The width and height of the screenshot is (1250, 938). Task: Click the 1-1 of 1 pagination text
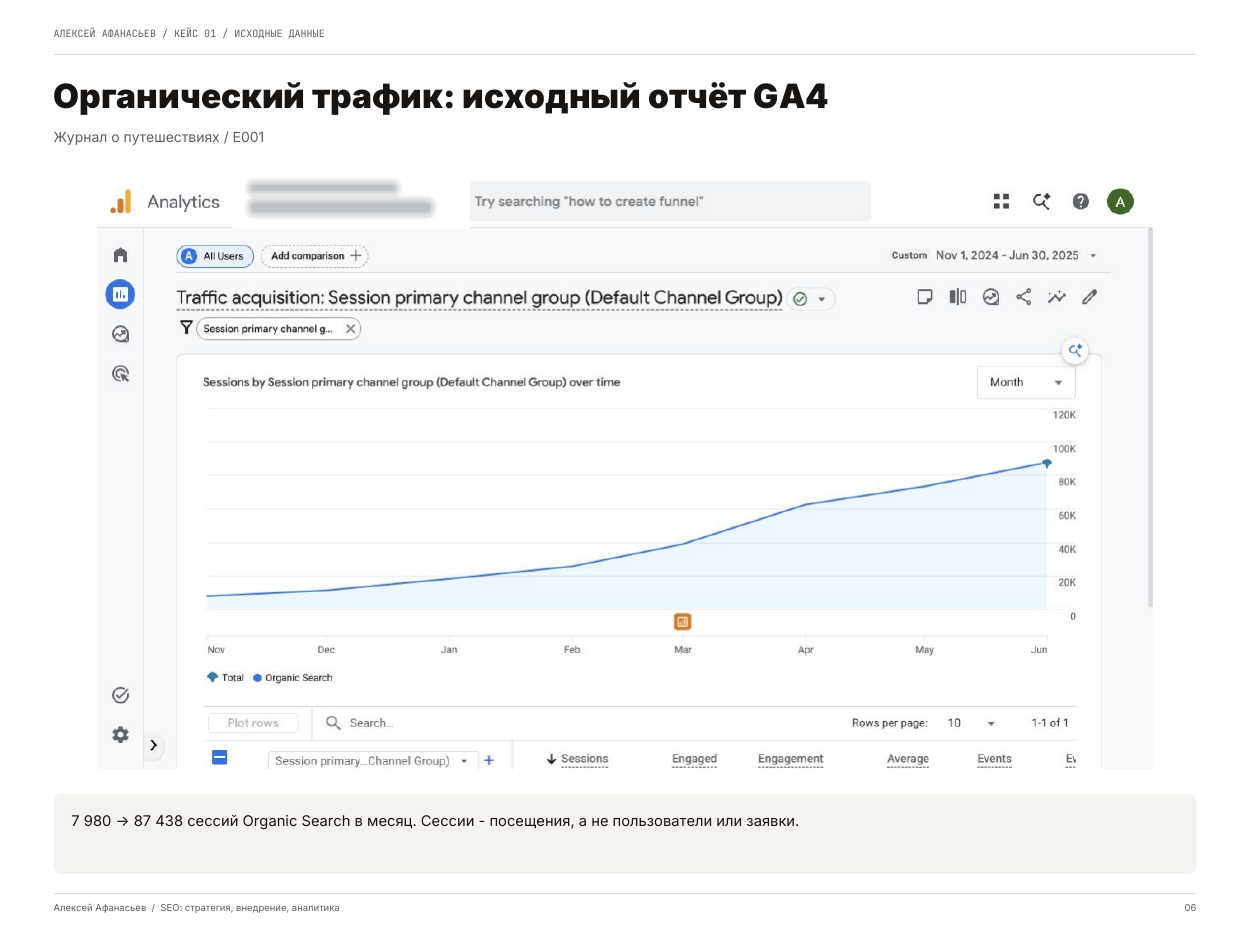click(1050, 723)
